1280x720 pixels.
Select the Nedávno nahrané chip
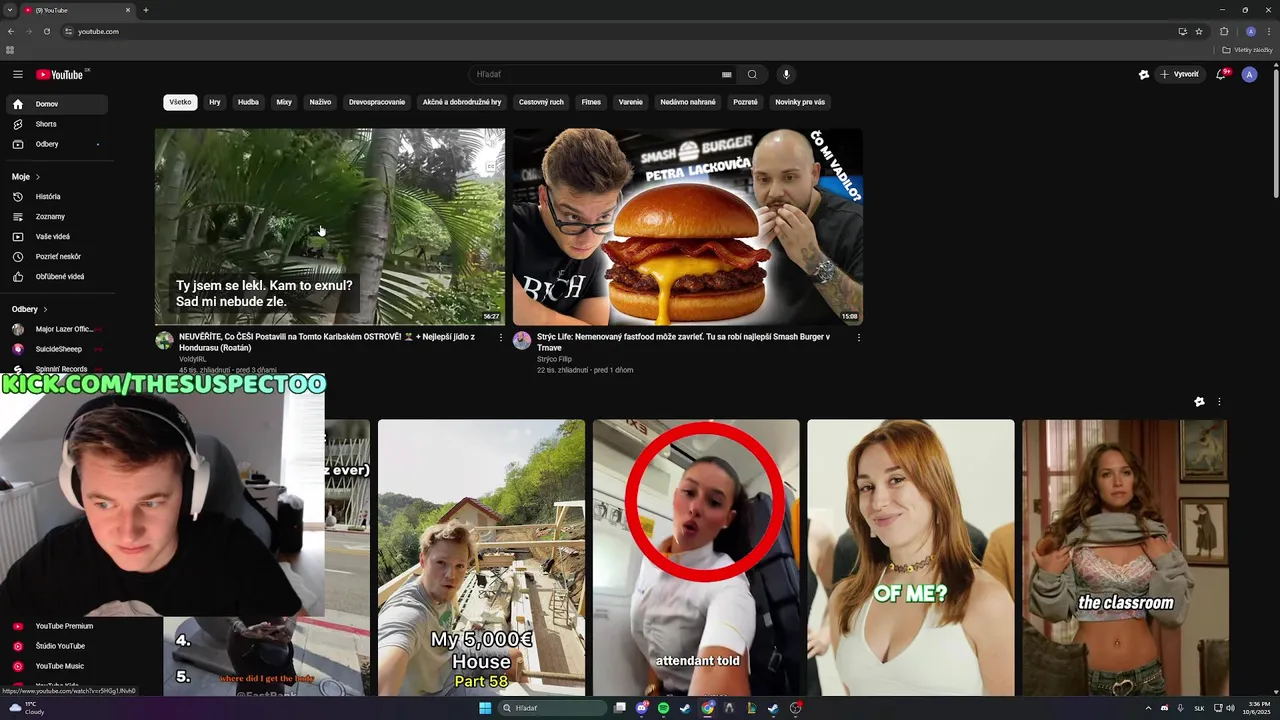[688, 102]
